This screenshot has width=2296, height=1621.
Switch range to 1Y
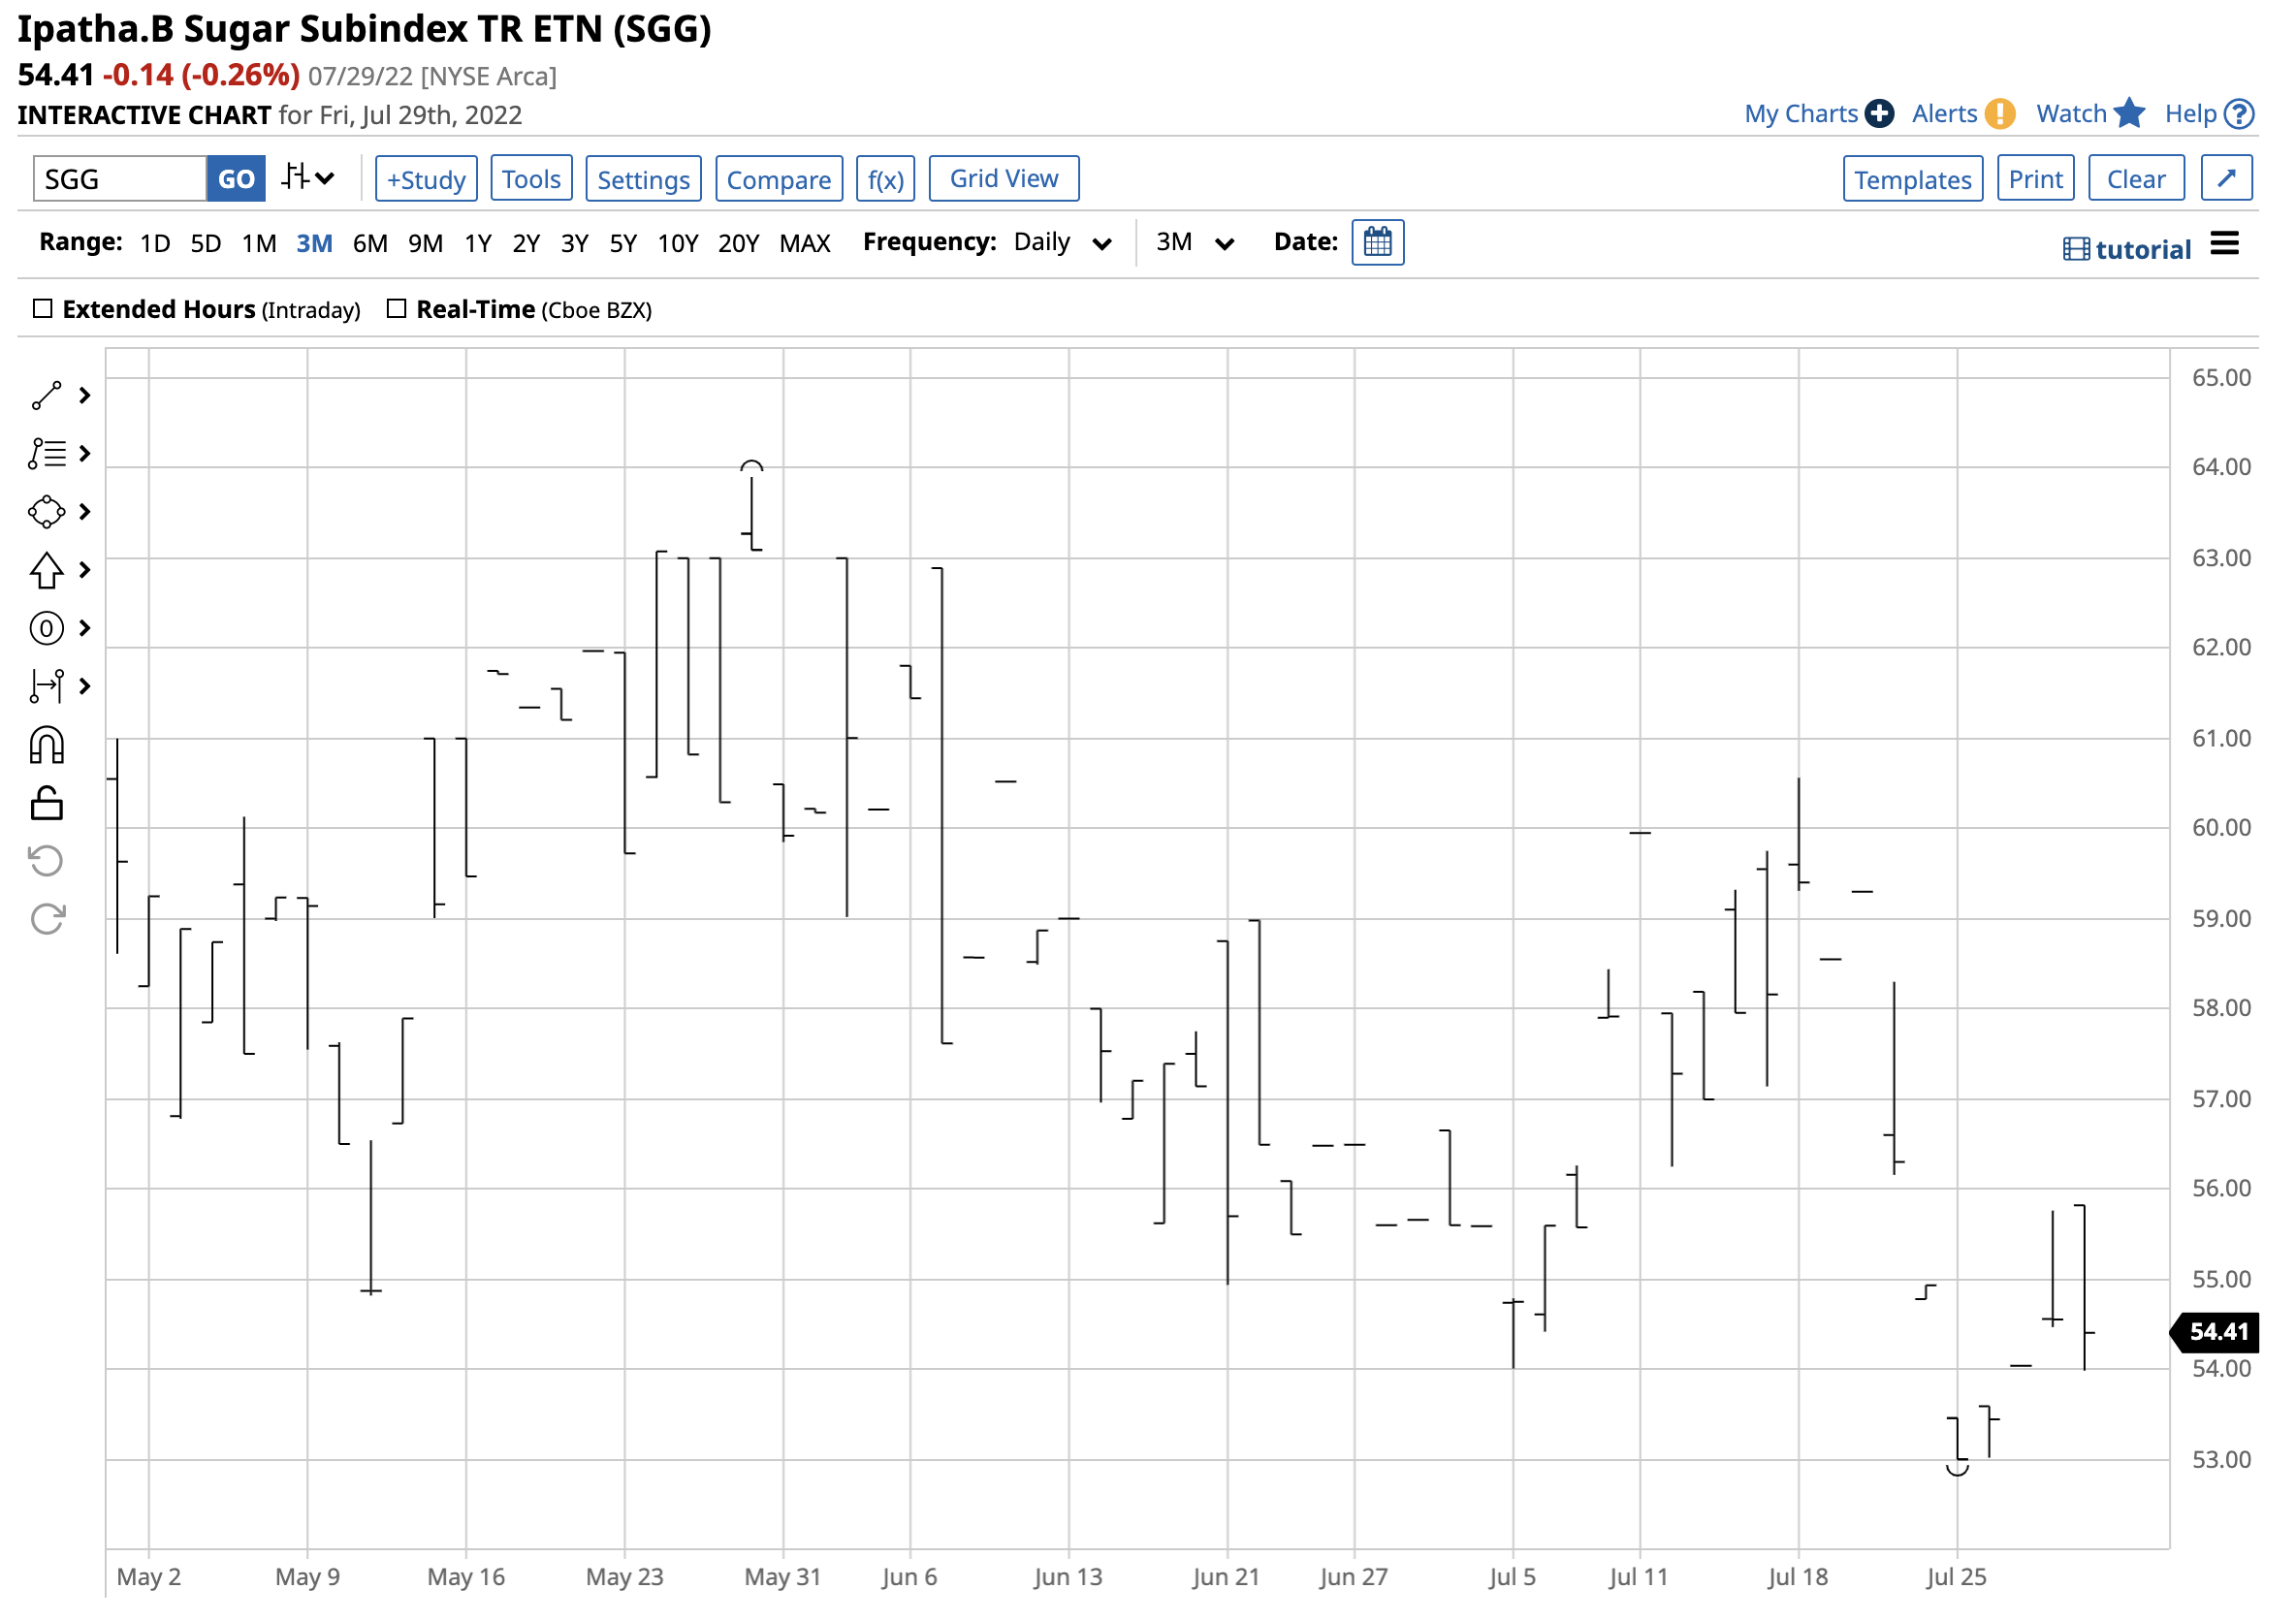[478, 244]
